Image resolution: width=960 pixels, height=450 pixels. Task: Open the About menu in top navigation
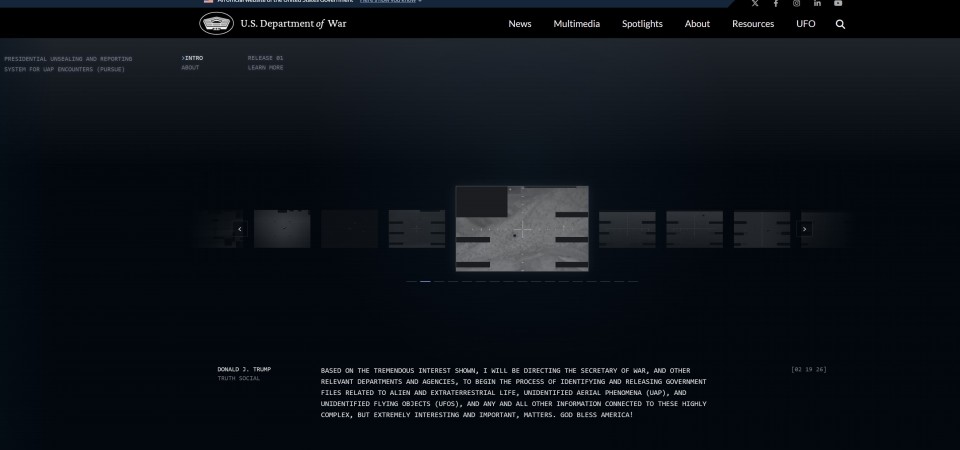tap(697, 24)
